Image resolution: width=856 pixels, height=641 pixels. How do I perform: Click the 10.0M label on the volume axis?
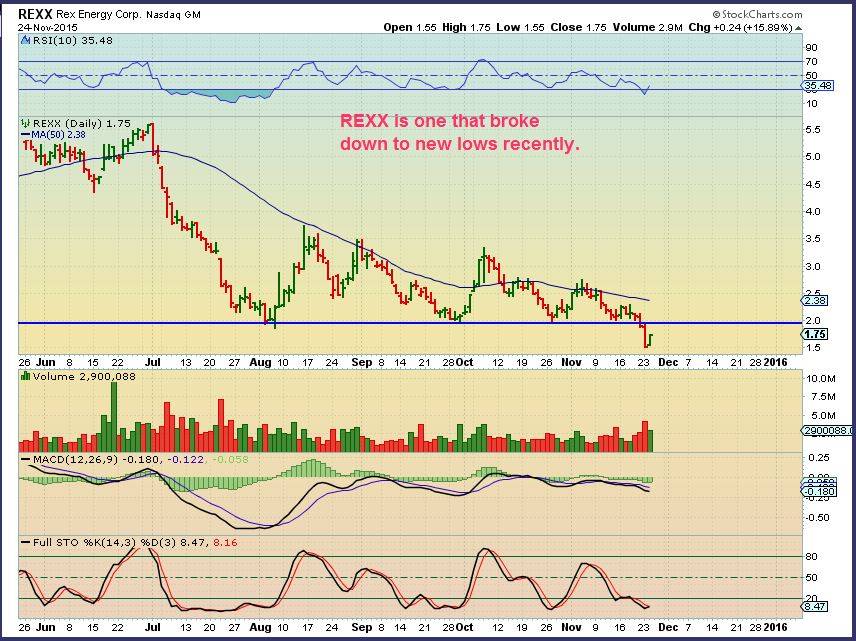pos(821,378)
